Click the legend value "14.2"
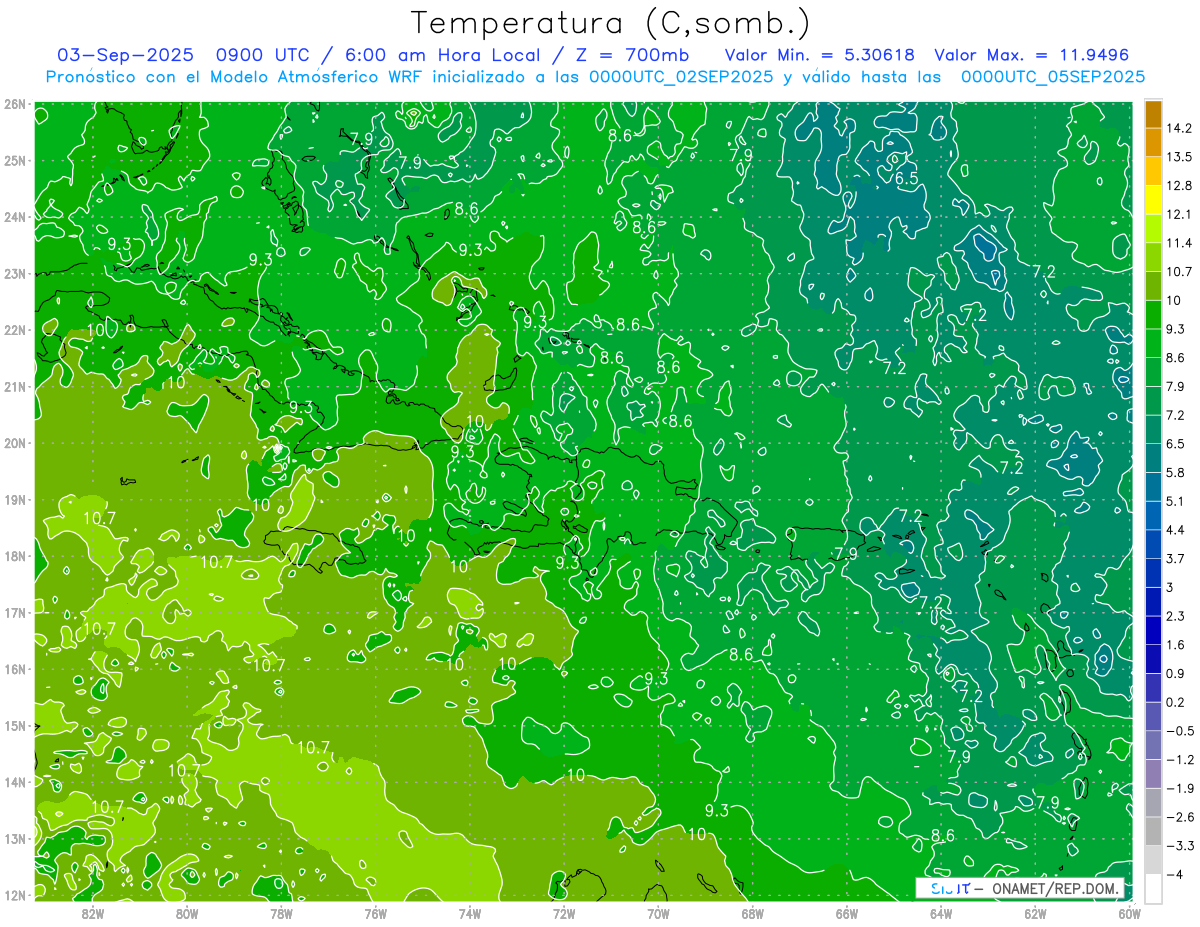1200x927 pixels. pos(1179,128)
